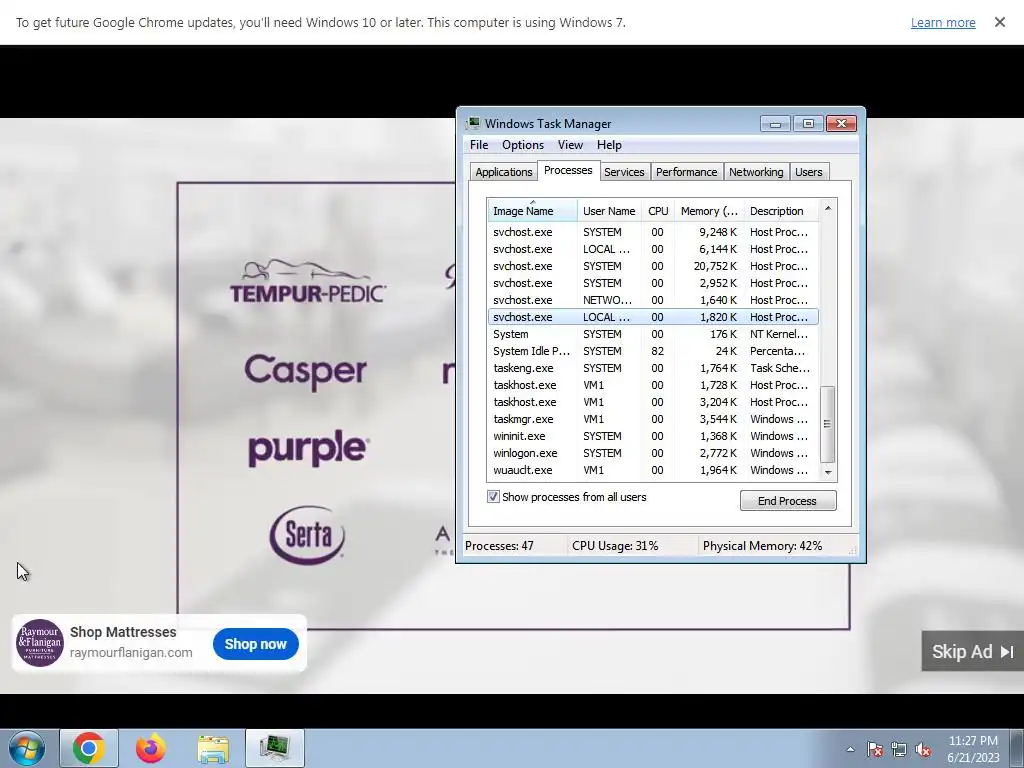Maximize the Windows Task Manager window

click(x=808, y=124)
